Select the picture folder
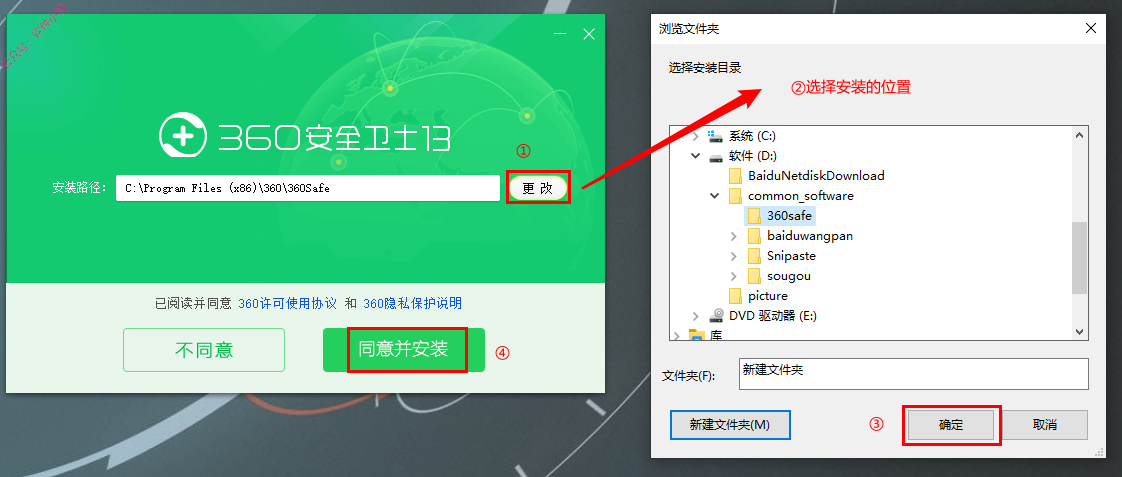This screenshot has height=477, width=1122. pos(768,296)
